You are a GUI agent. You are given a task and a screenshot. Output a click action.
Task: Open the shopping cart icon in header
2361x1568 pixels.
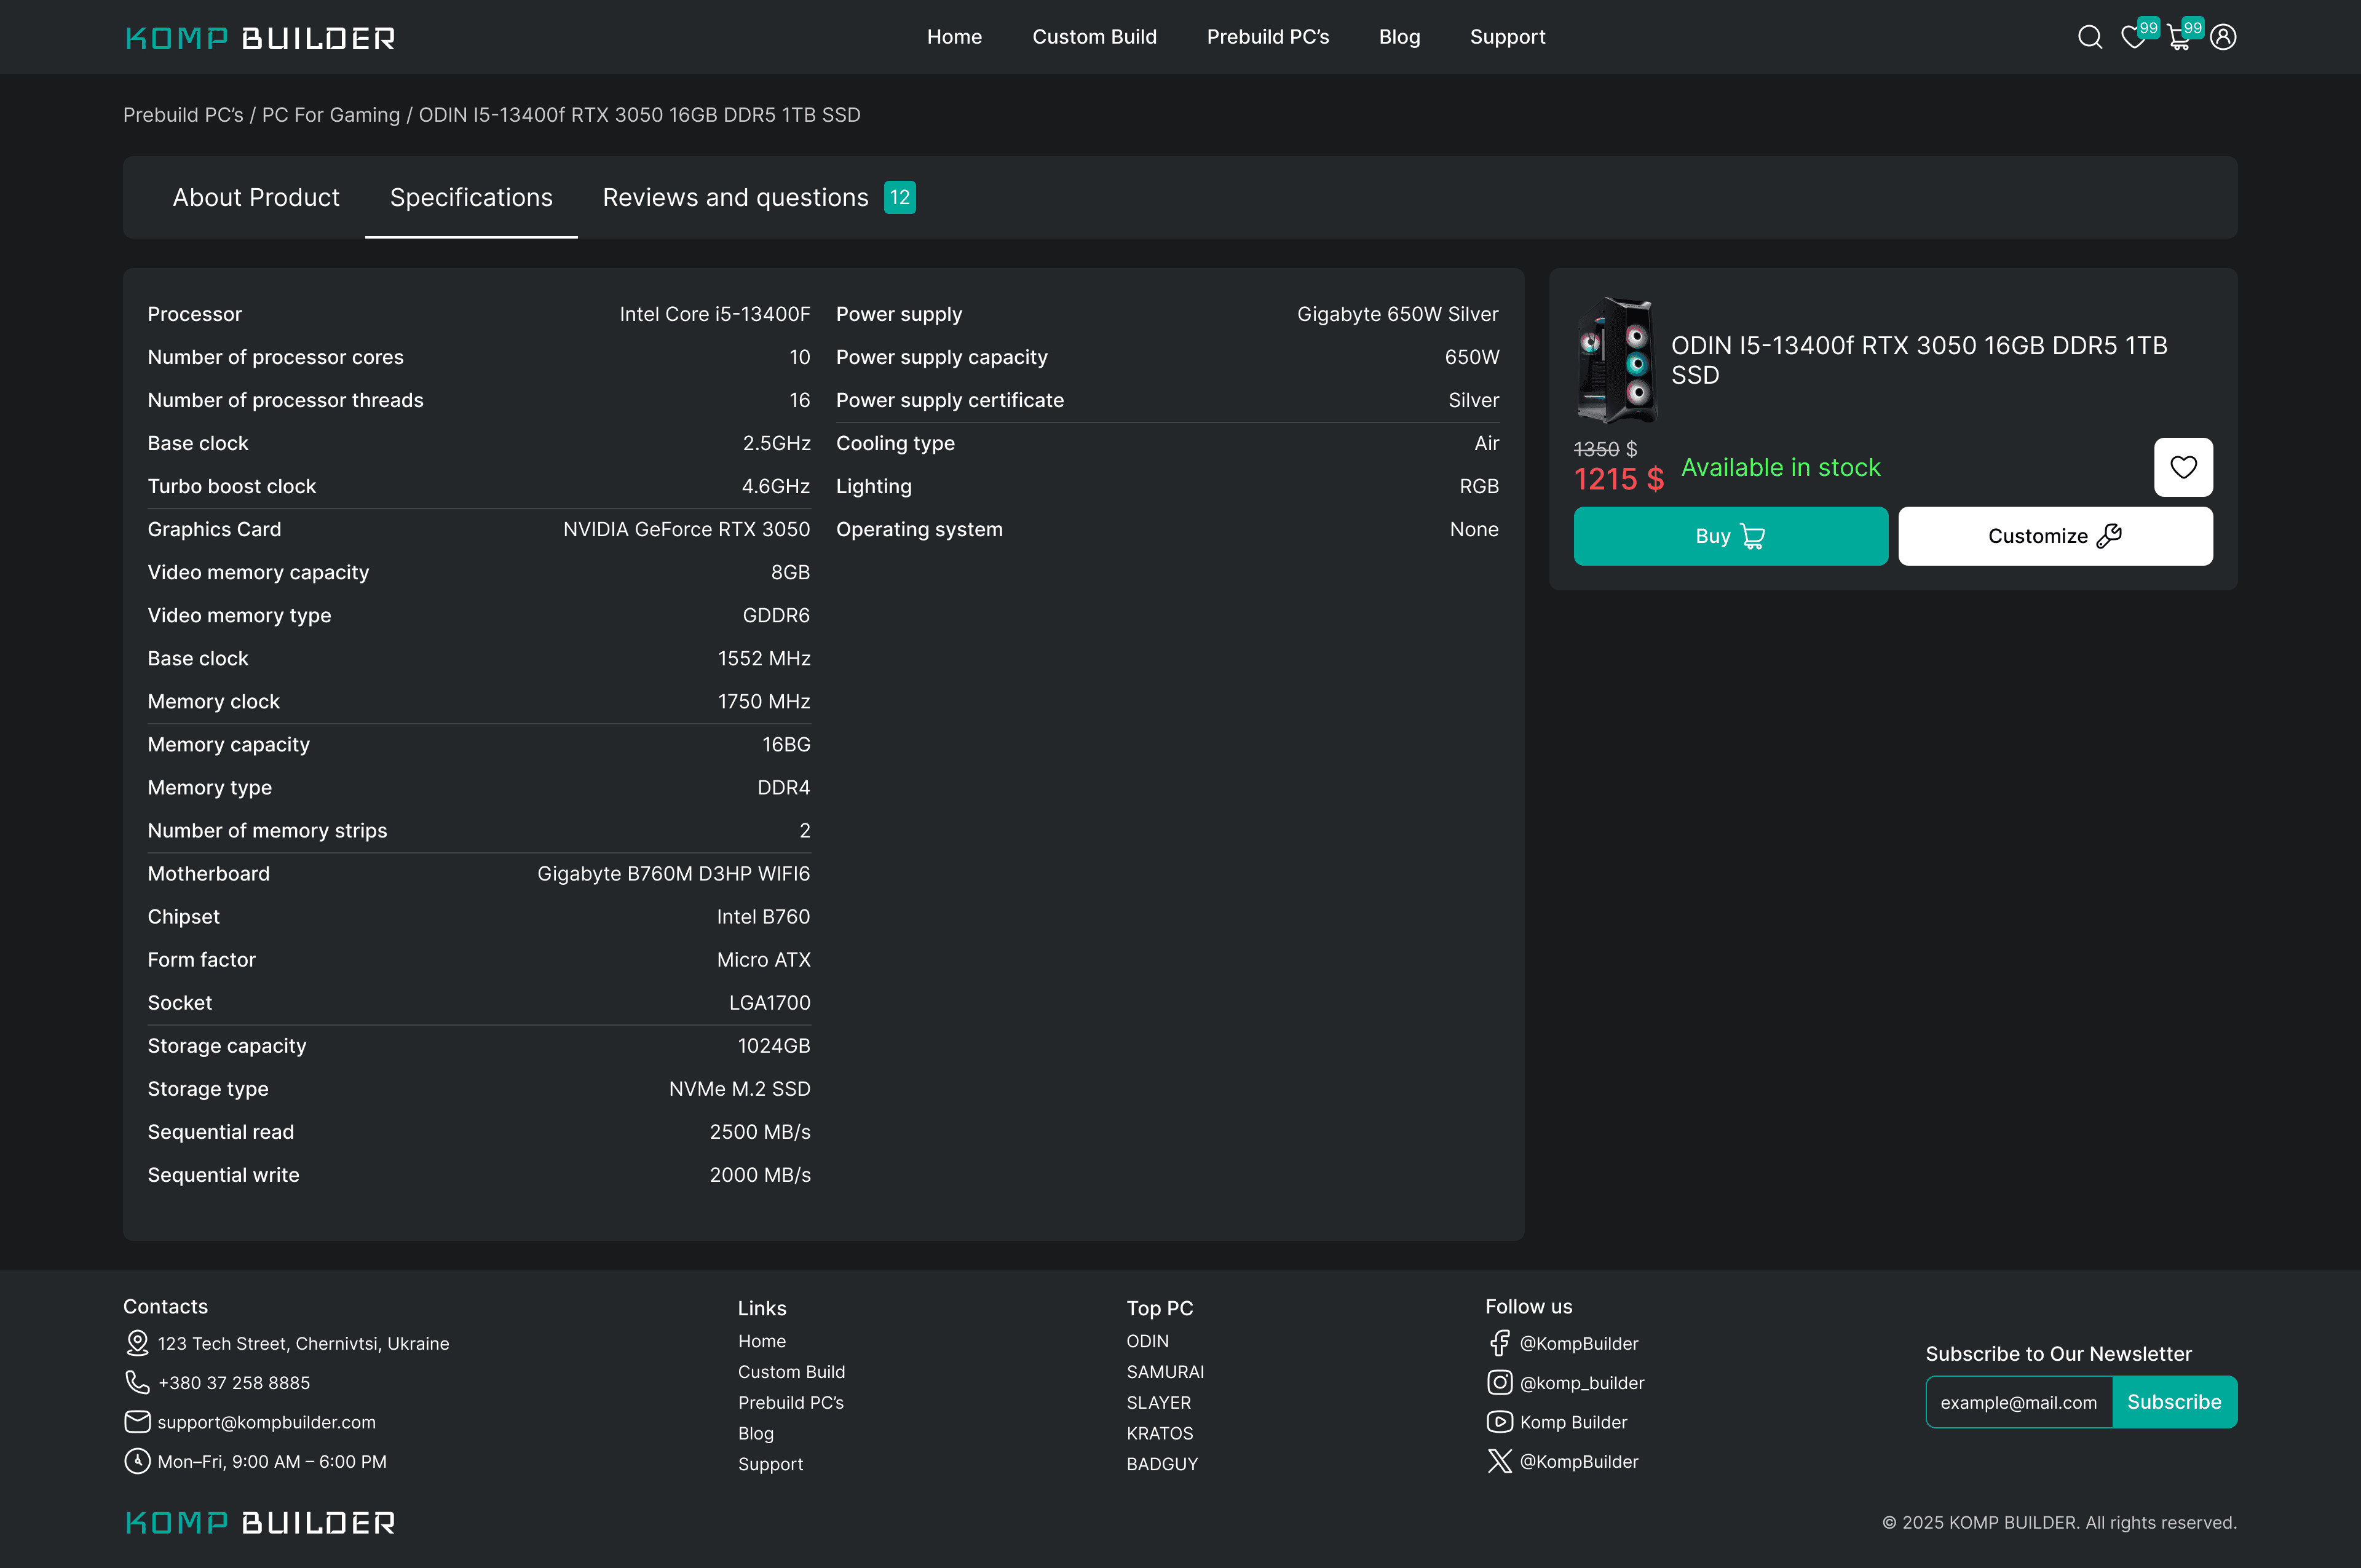point(2178,38)
